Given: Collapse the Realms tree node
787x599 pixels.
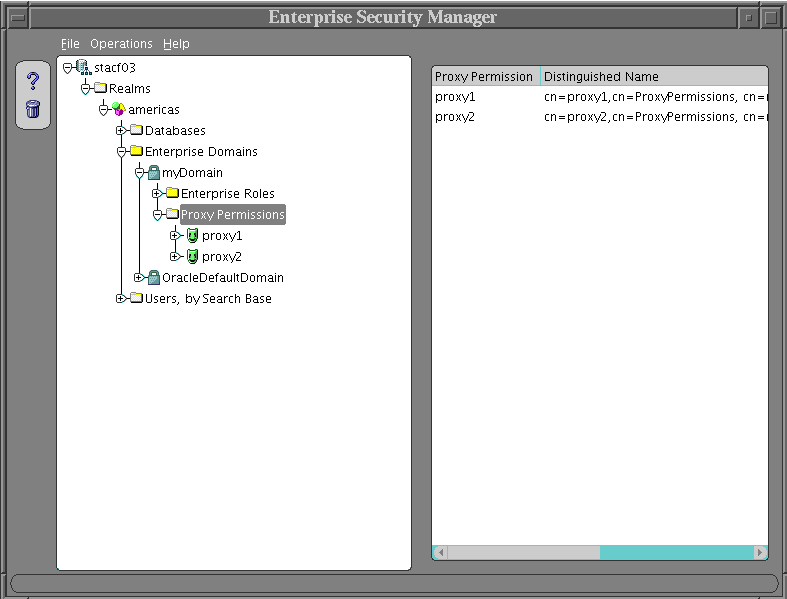Looking at the screenshot, I should 85,88.
